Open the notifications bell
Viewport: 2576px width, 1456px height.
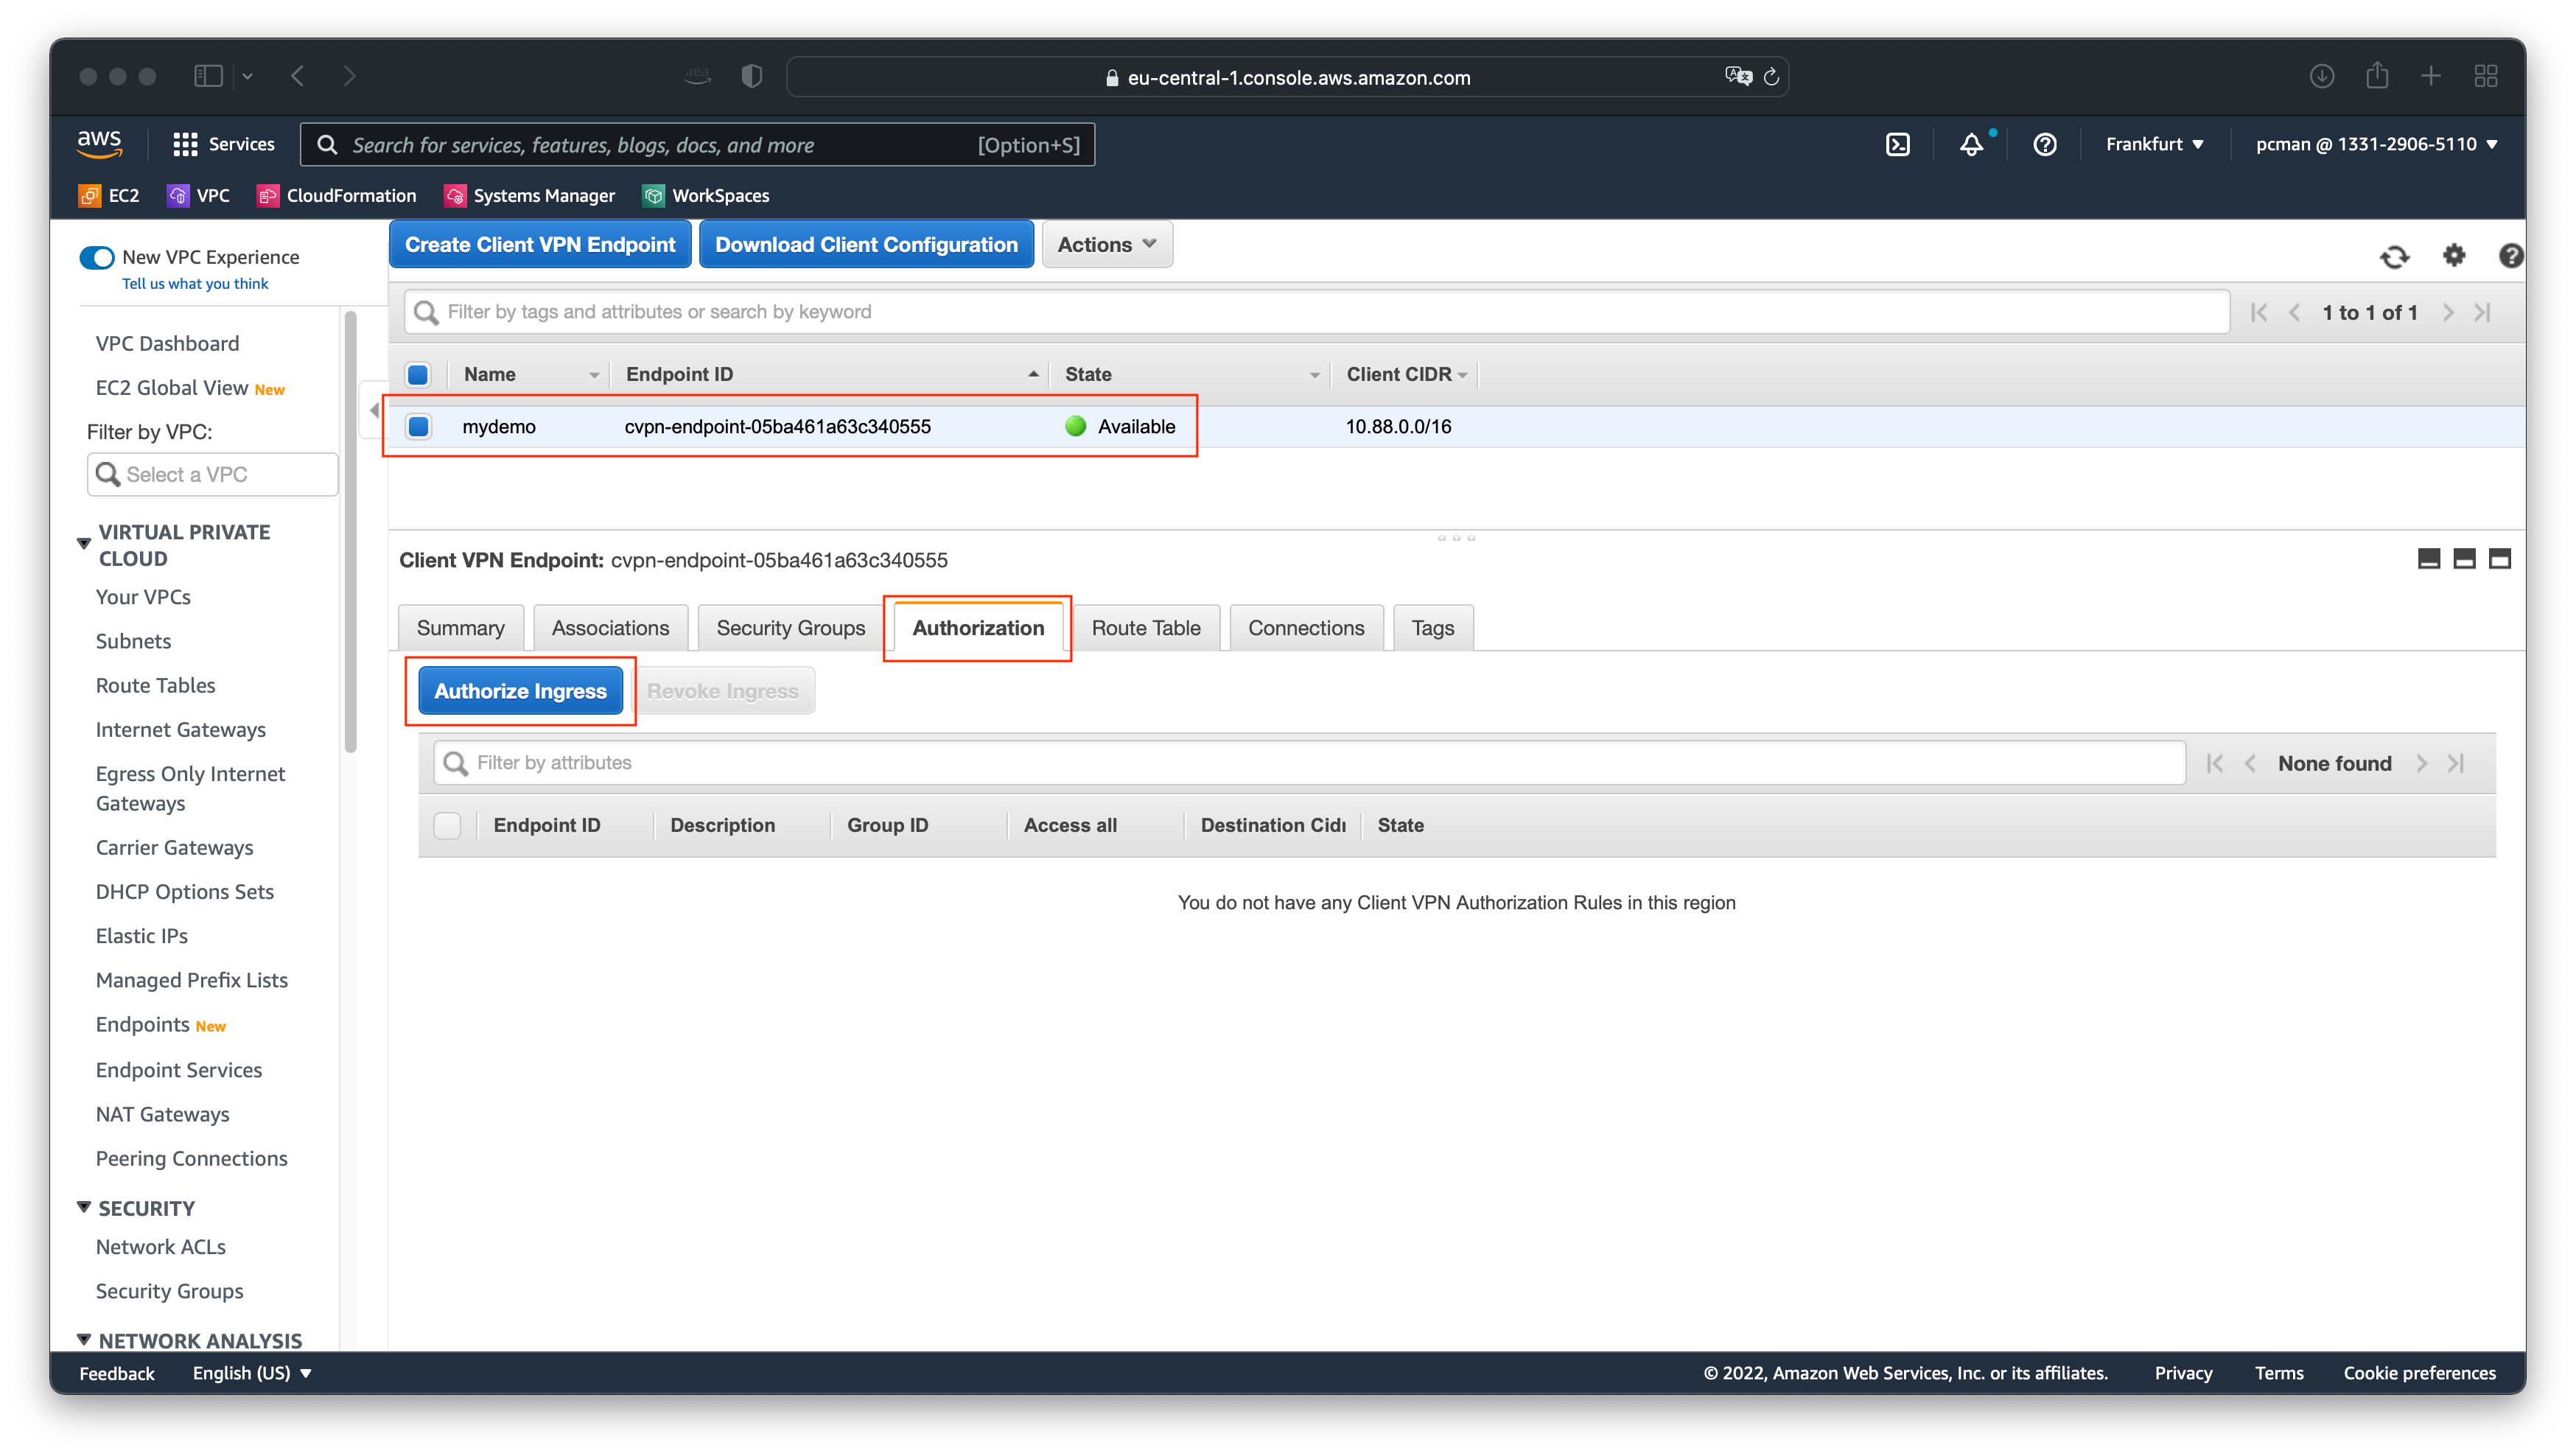coord(1971,144)
